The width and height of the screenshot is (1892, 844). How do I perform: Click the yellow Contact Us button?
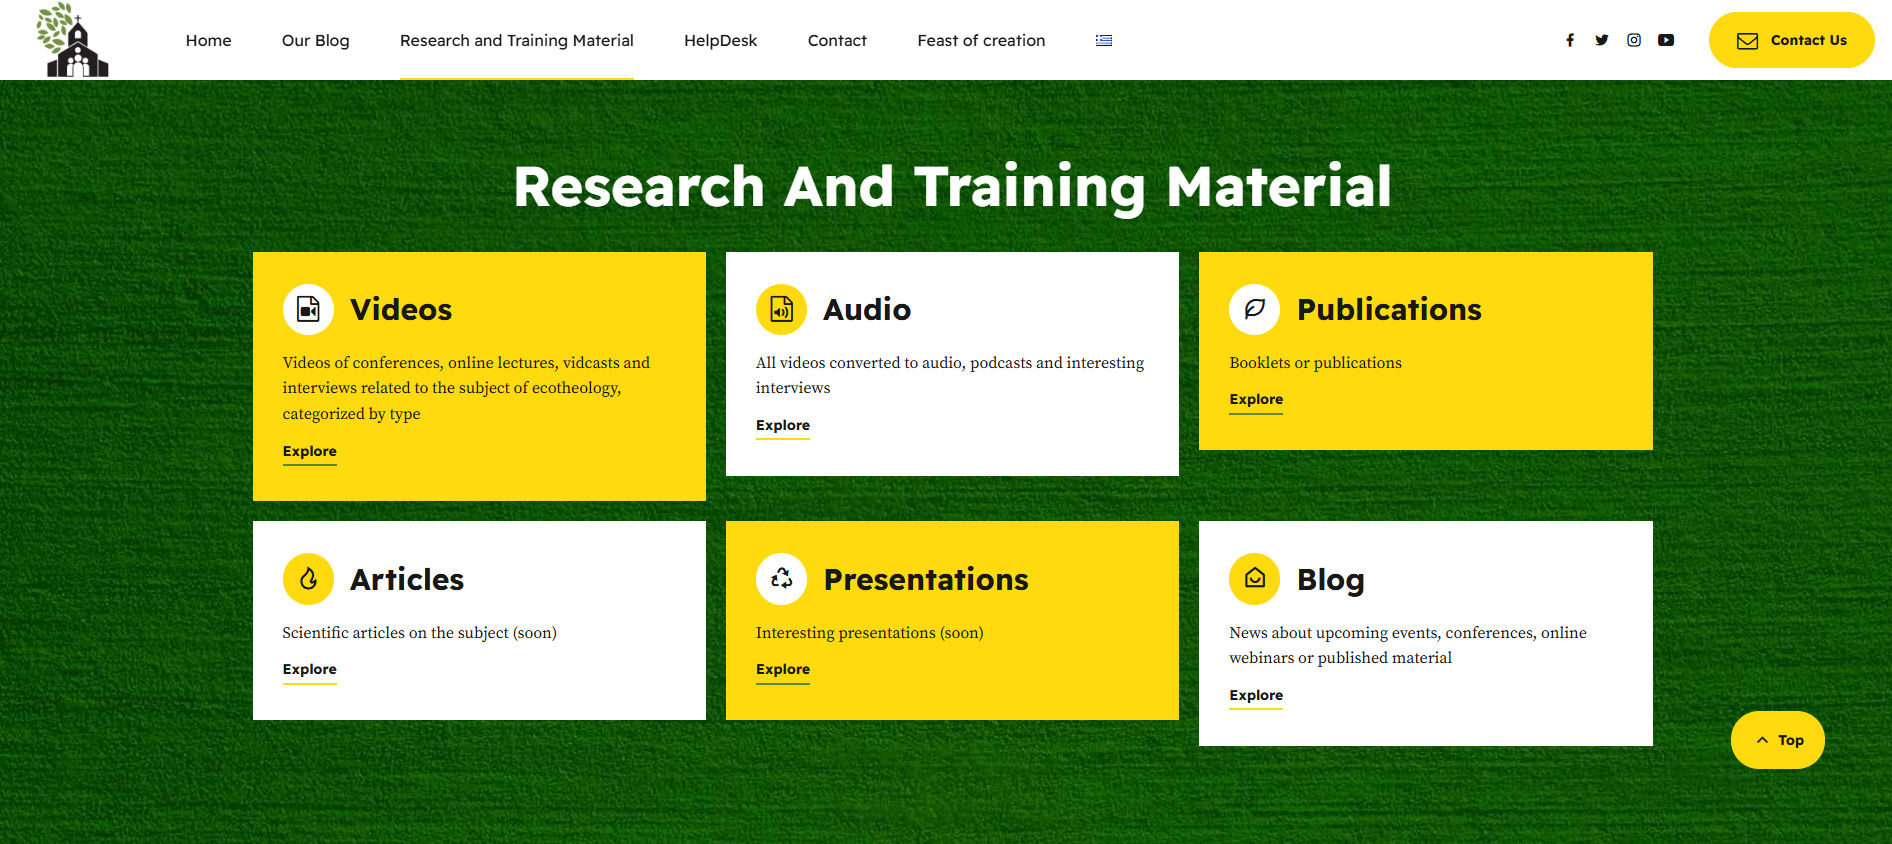(1792, 40)
